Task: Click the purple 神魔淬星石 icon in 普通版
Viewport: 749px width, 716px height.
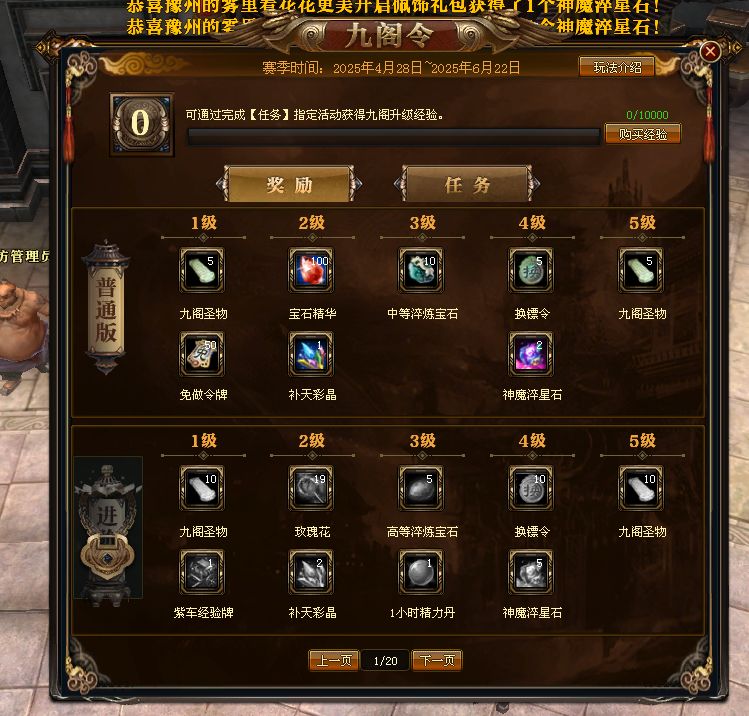Action: 531,354
